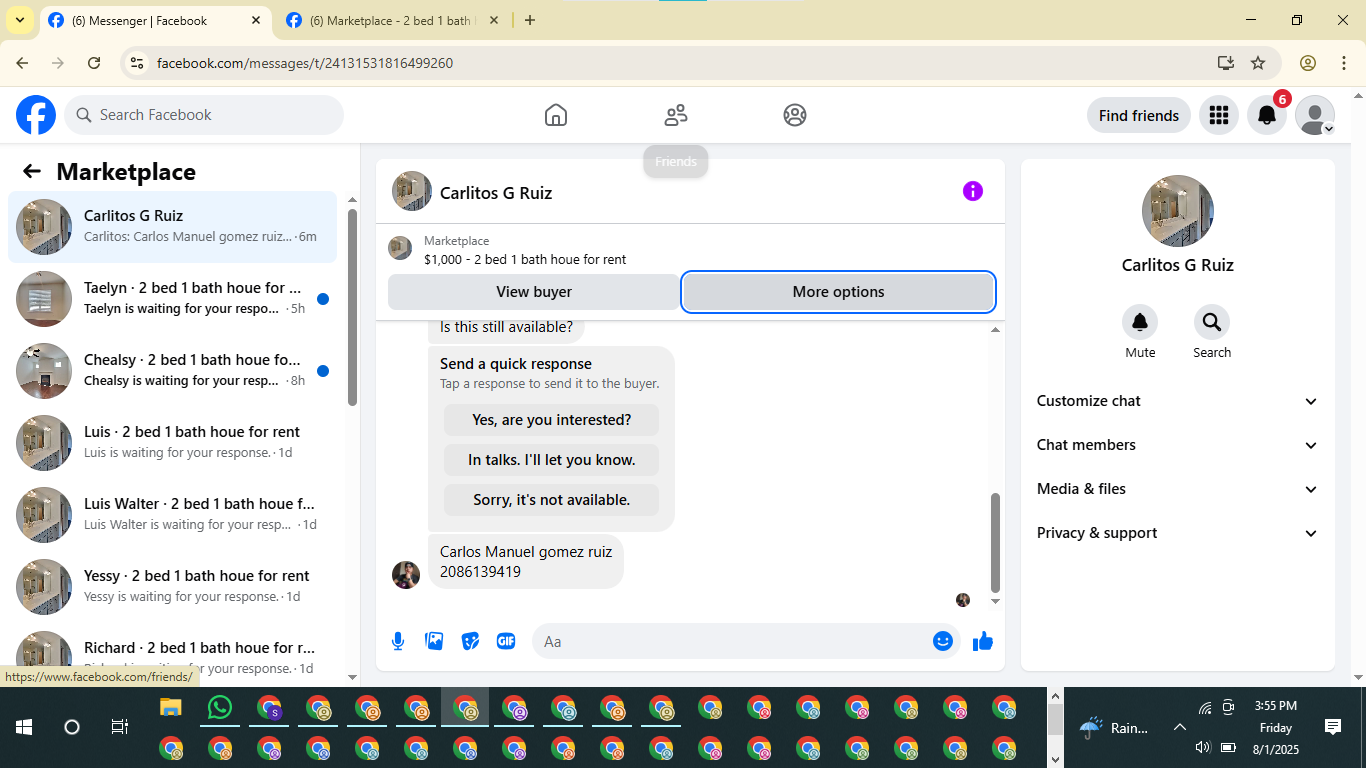Image resolution: width=1366 pixels, height=768 pixels.
Task: Open Taelyn's conversation in the list
Action: (173, 299)
